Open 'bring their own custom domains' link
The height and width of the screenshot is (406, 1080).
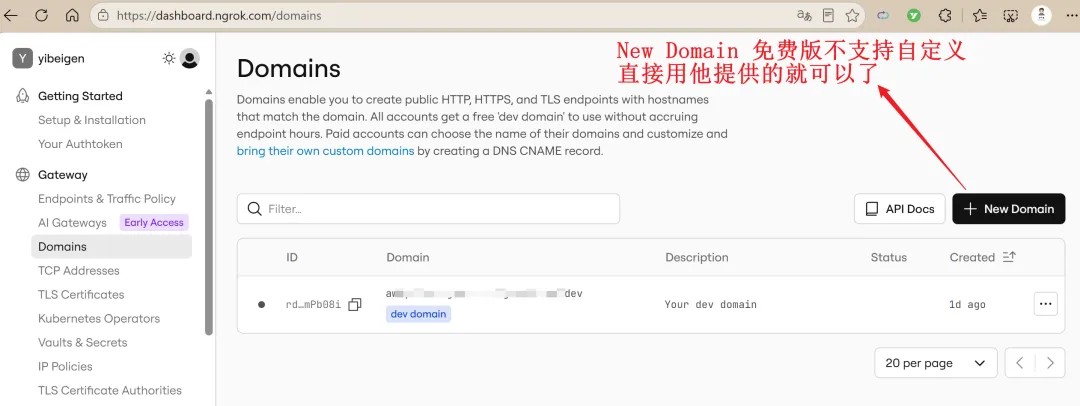click(325, 150)
